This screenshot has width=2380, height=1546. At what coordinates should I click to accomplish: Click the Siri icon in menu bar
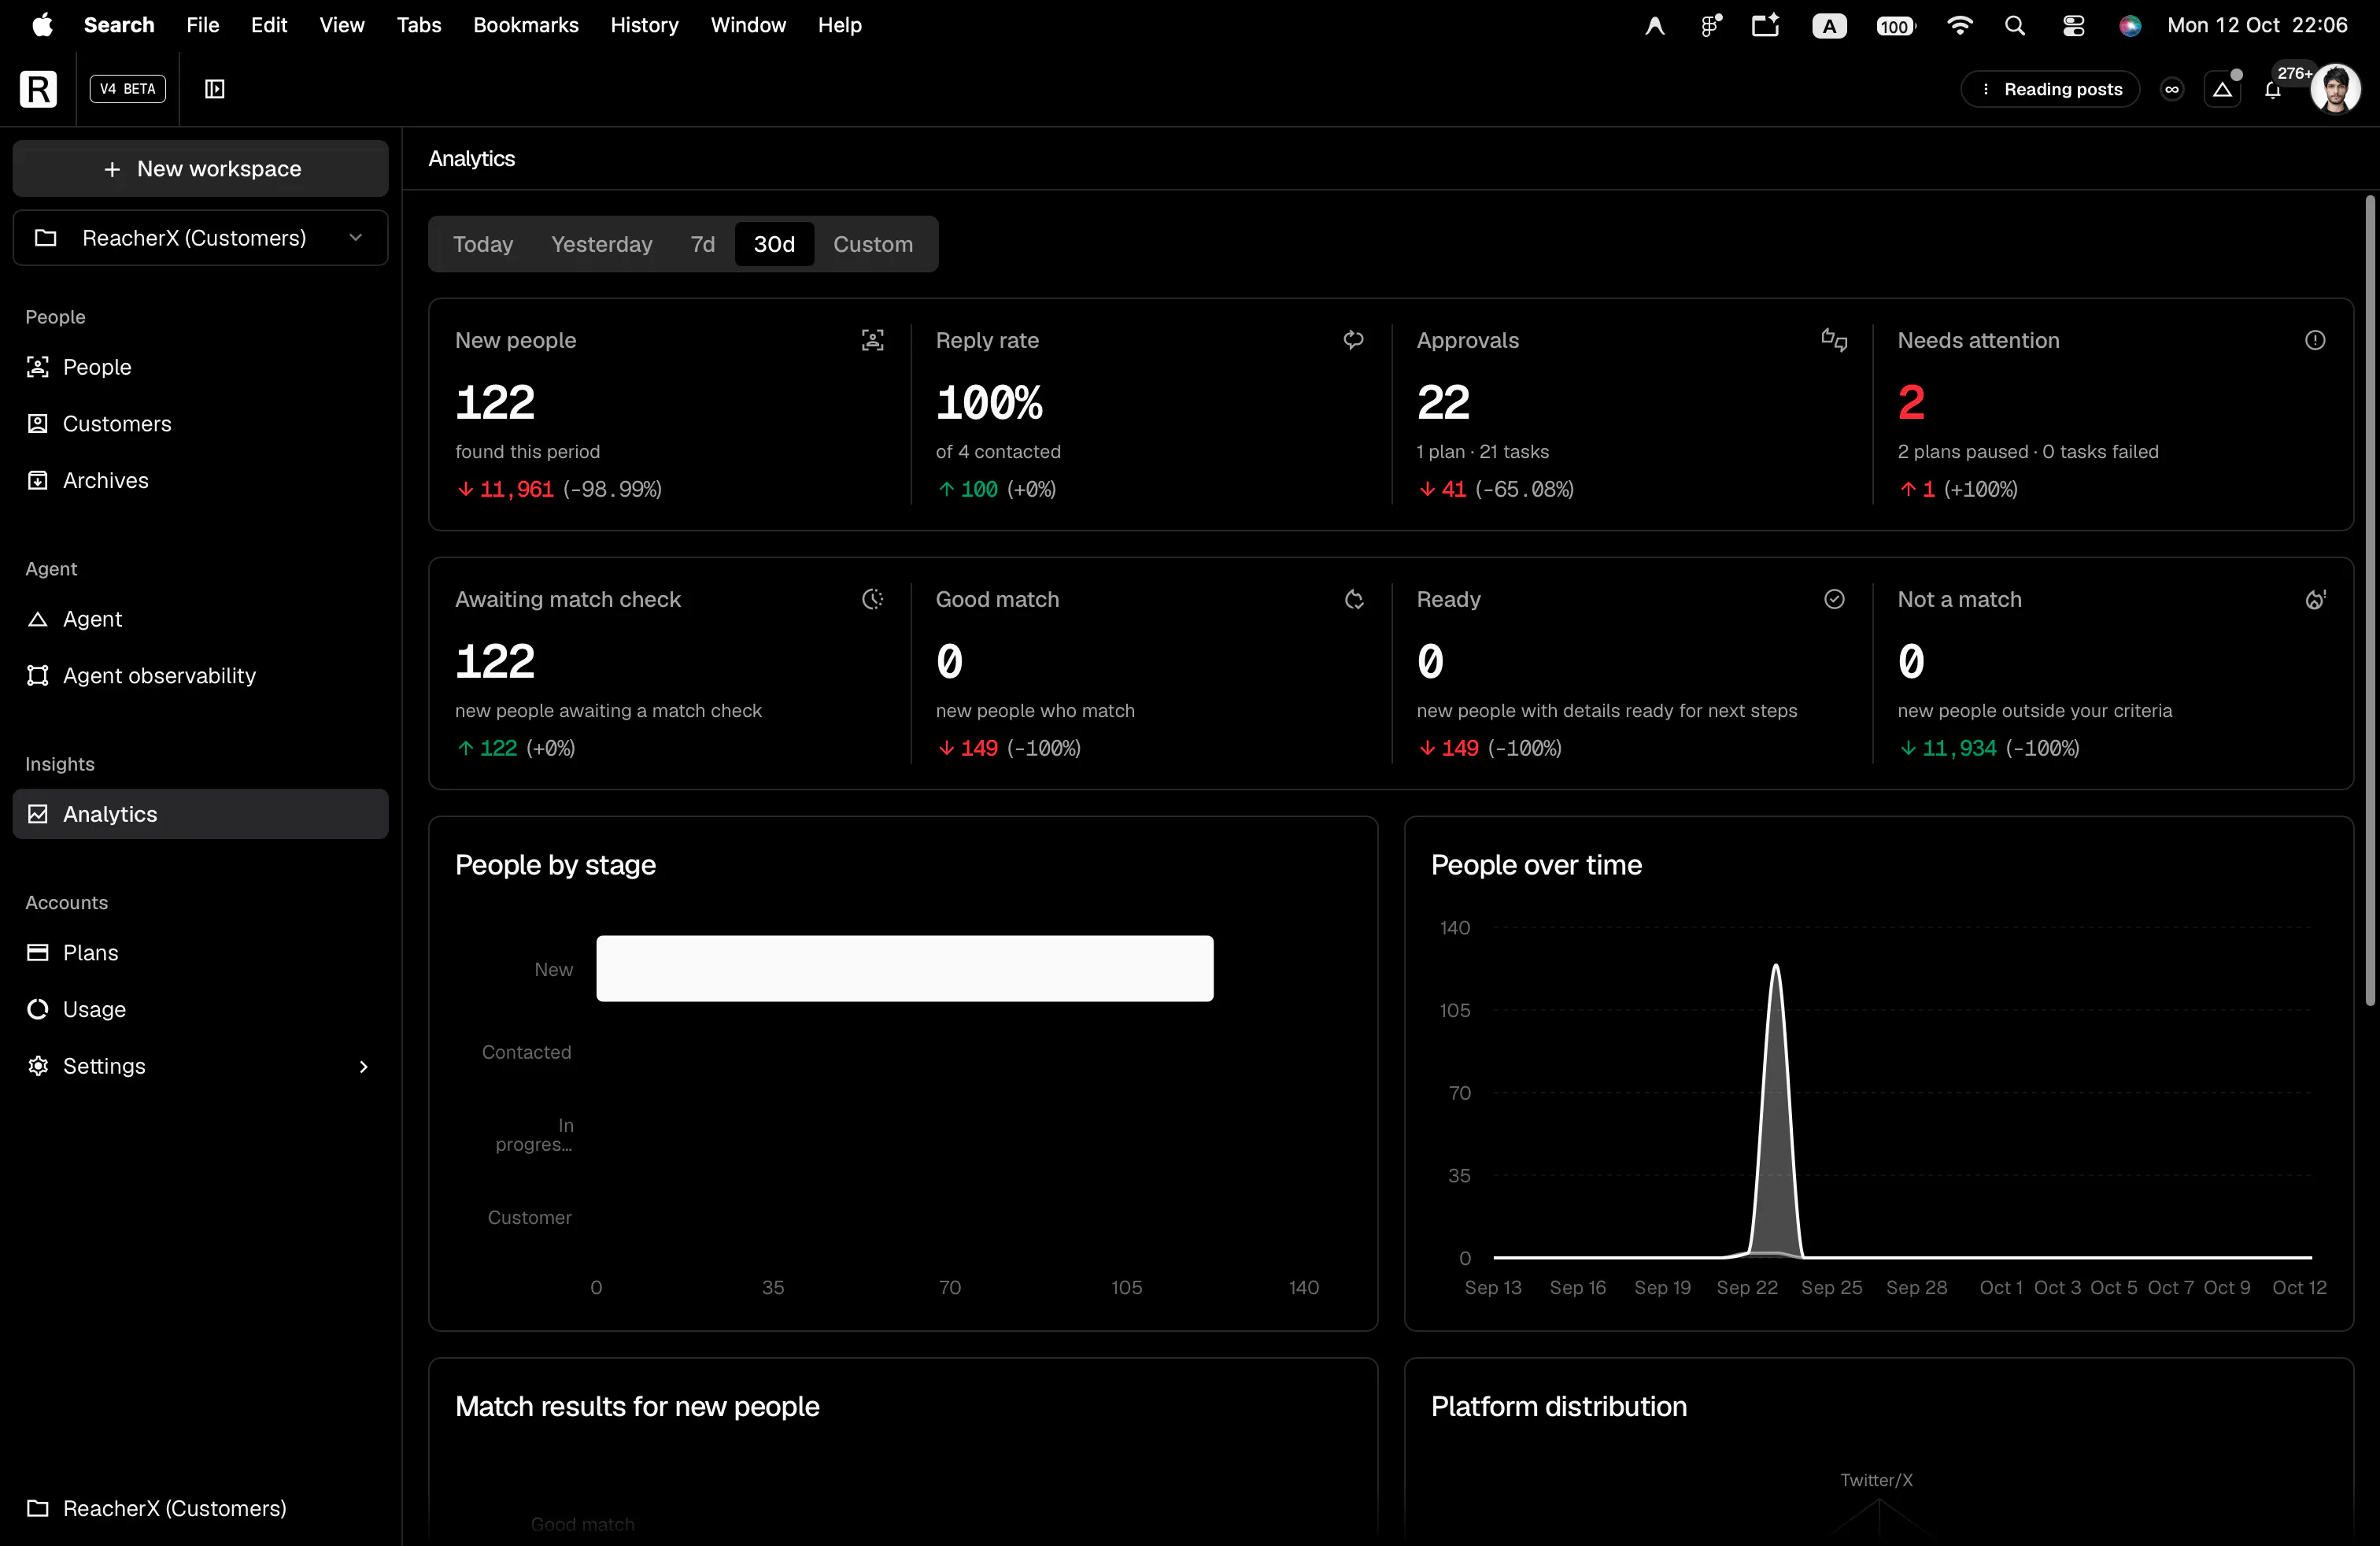(x=2130, y=26)
